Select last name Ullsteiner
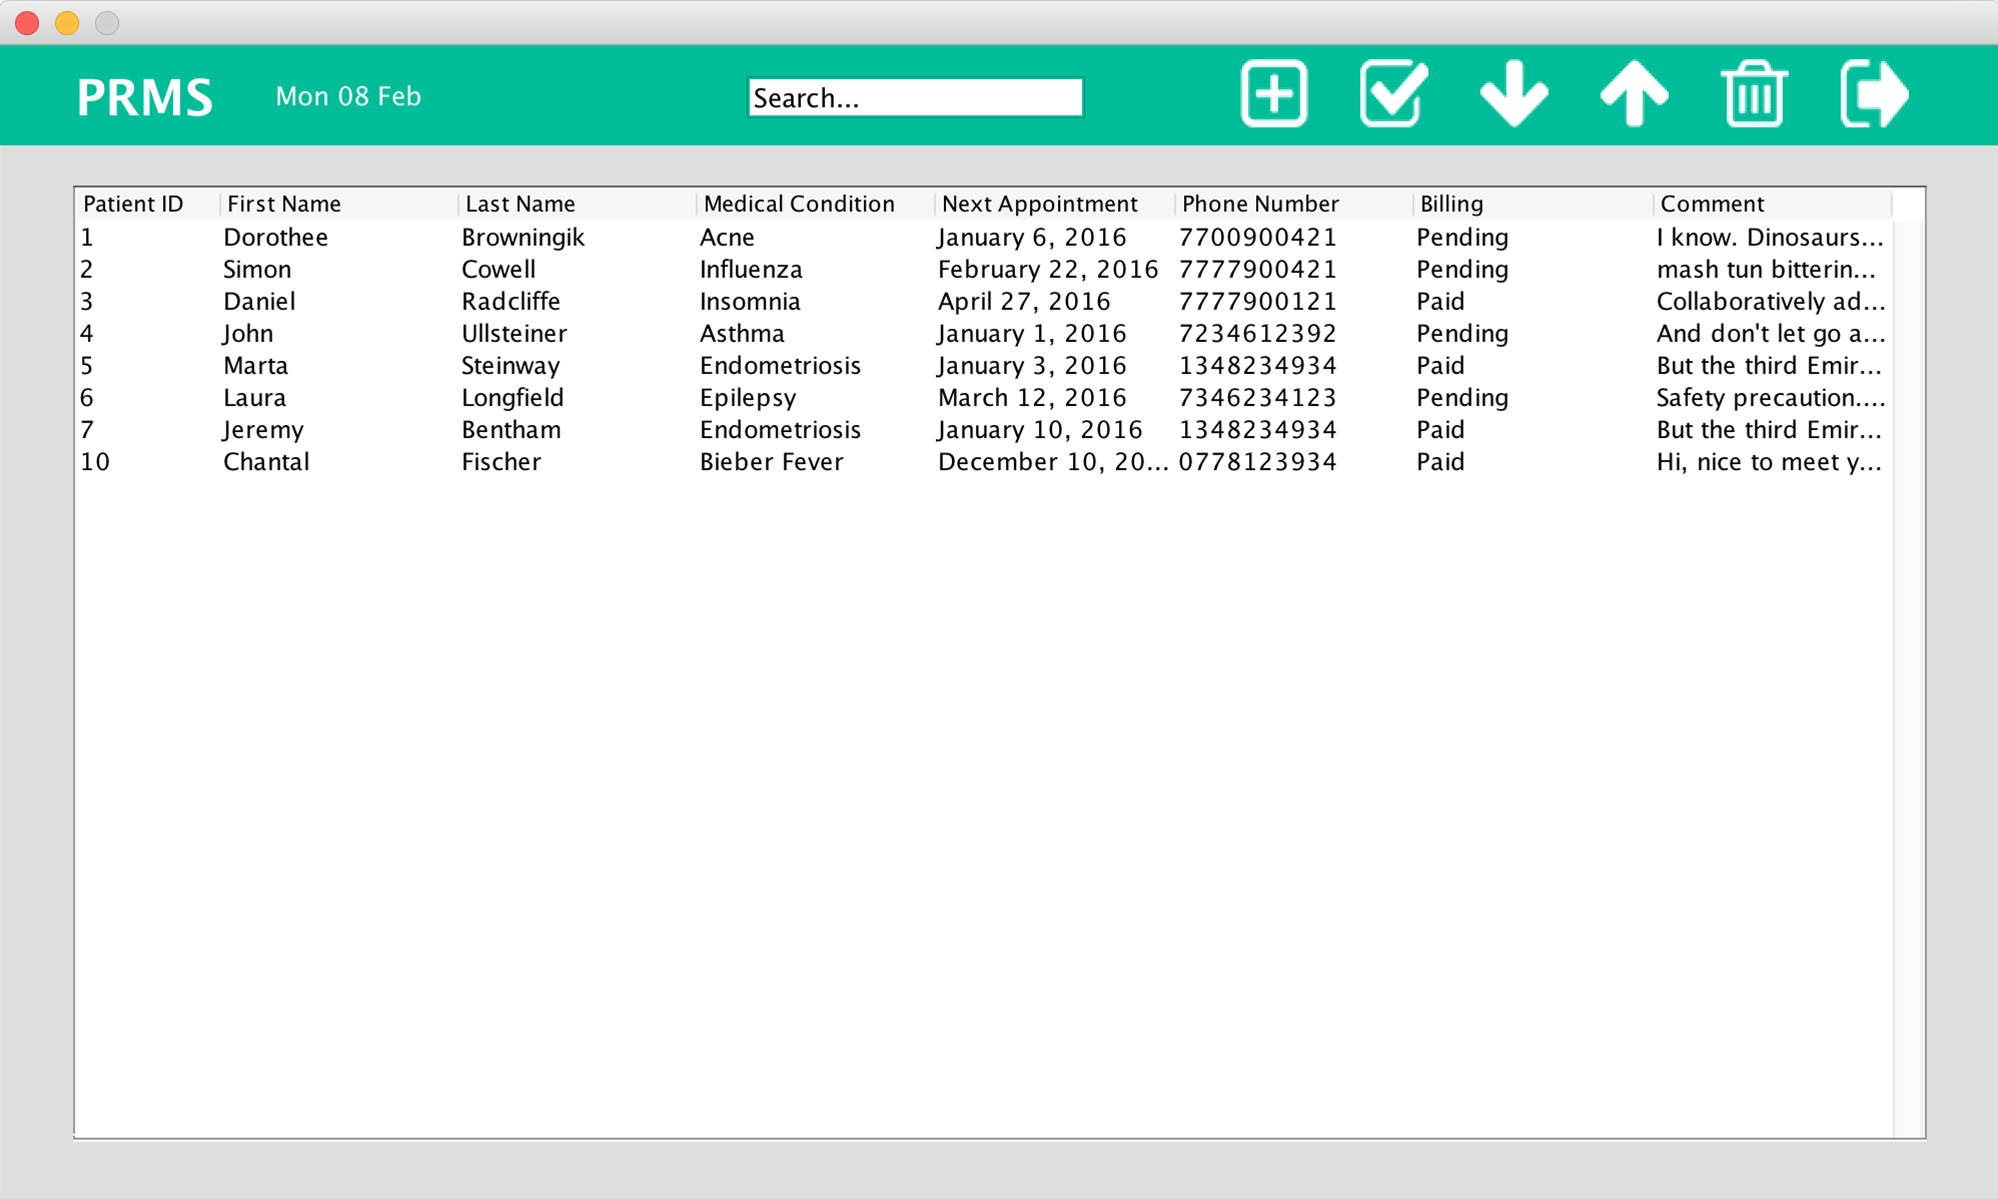Screen dimensions: 1998x1199 [513, 333]
